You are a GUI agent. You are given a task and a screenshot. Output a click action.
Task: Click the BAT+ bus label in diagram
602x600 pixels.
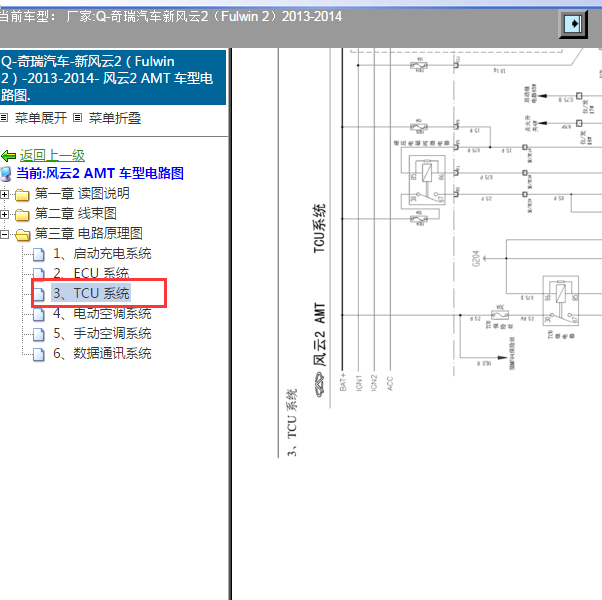pyautogui.click(x=343, y=382)
